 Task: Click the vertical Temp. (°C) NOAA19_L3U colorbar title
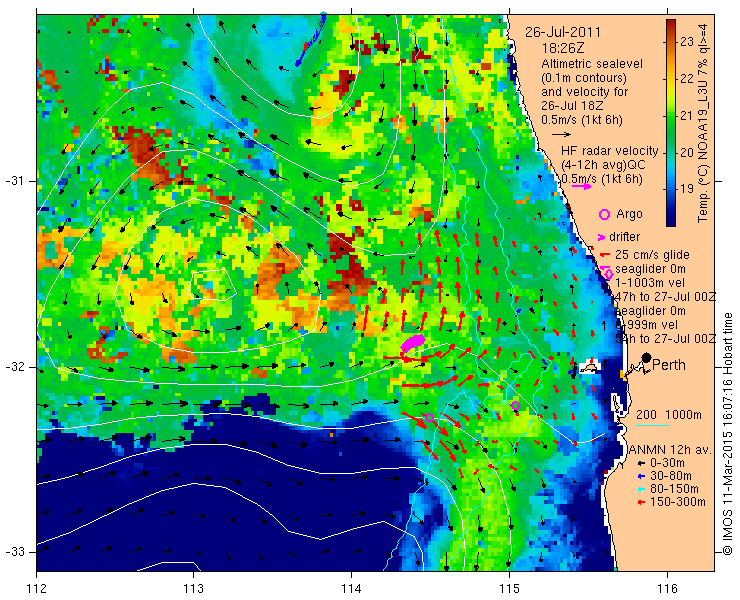click(x=703, y=122)
